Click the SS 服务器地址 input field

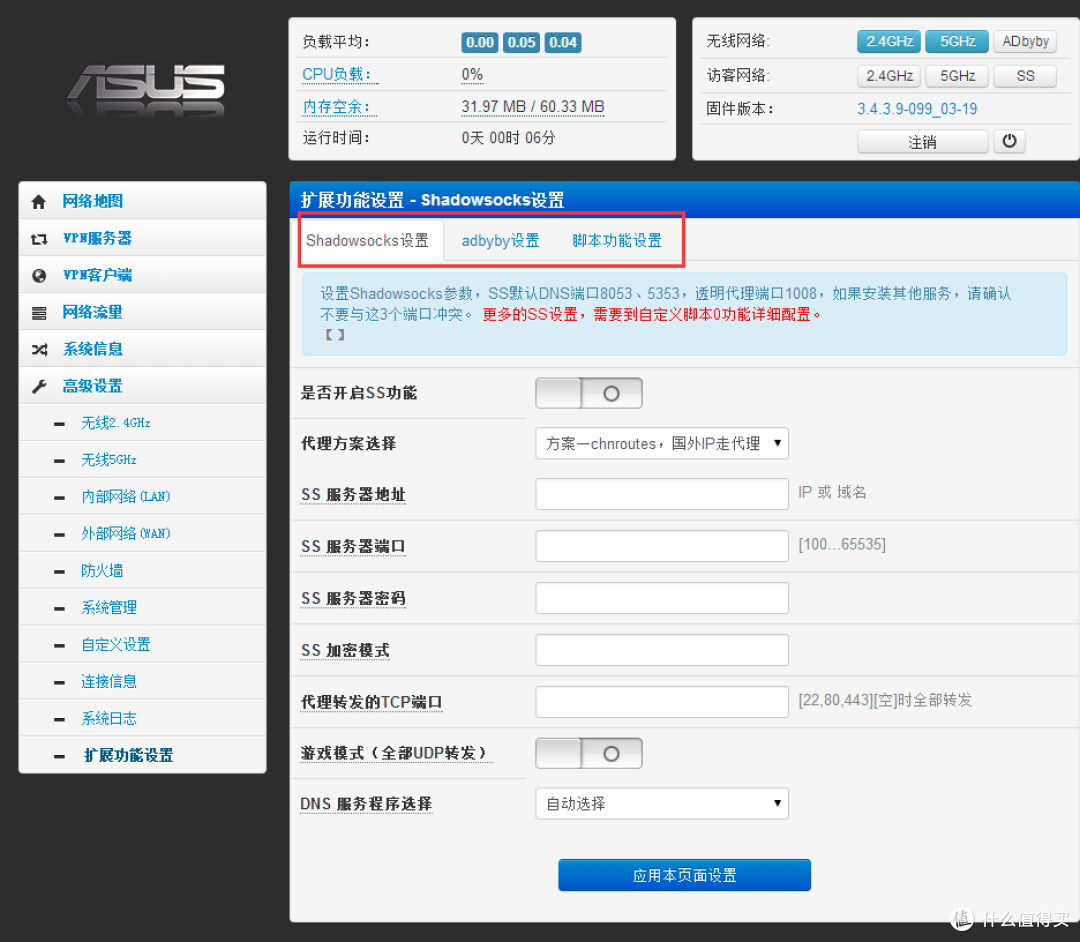661,493
